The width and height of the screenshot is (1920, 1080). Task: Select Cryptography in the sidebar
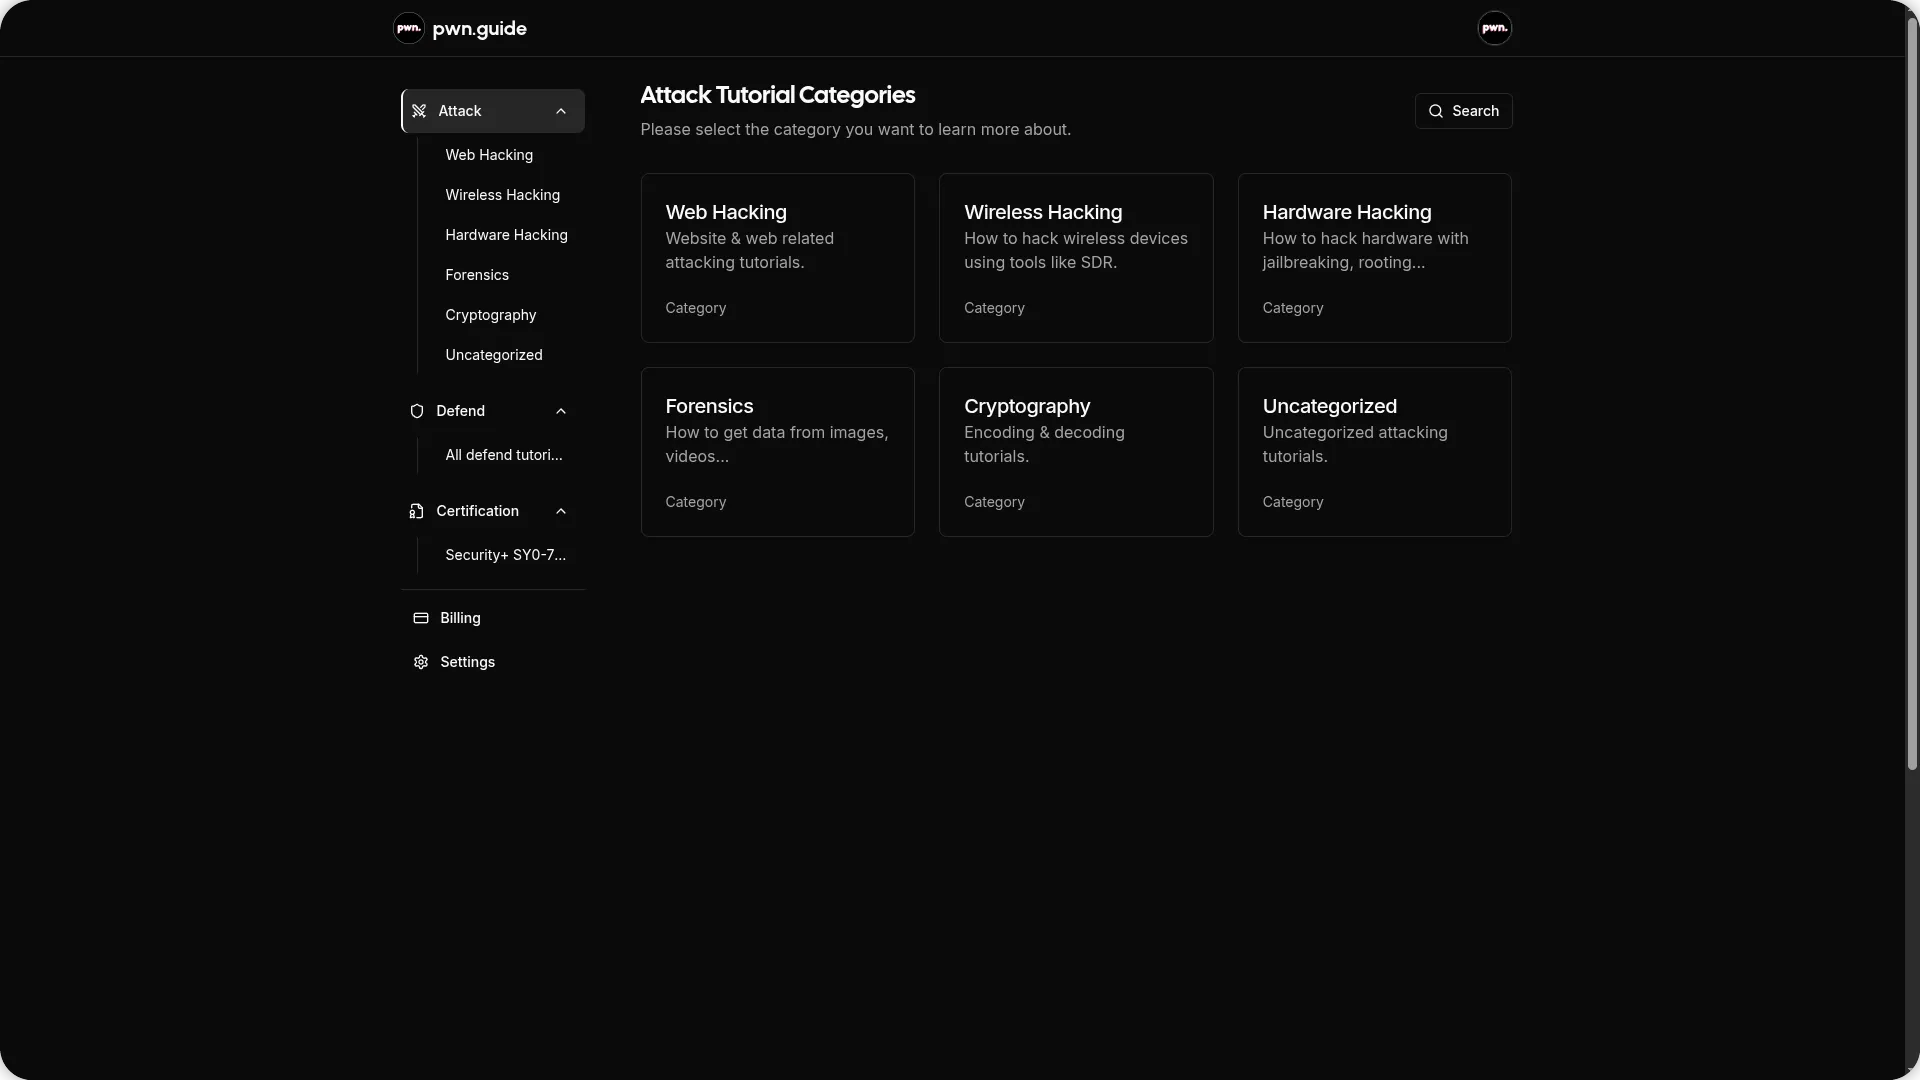click(490, 315)
